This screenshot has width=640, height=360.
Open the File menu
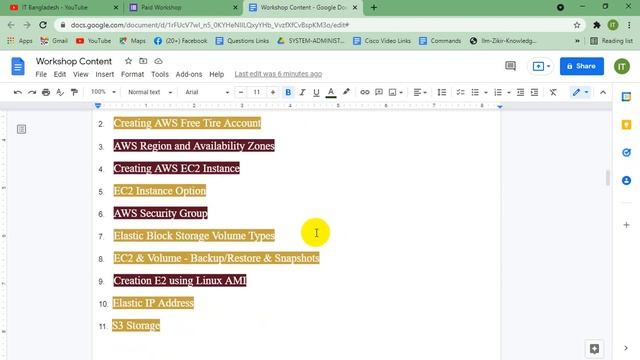click(x=41, y=74)
